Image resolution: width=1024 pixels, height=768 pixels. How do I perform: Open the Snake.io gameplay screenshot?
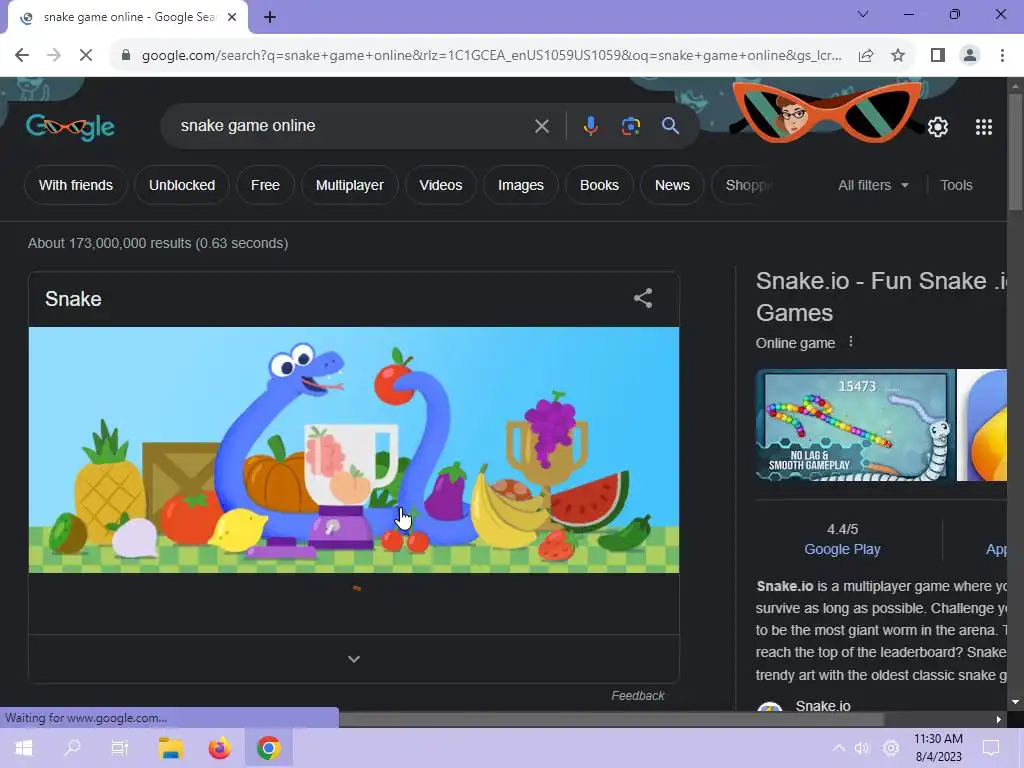pos(855,425)
